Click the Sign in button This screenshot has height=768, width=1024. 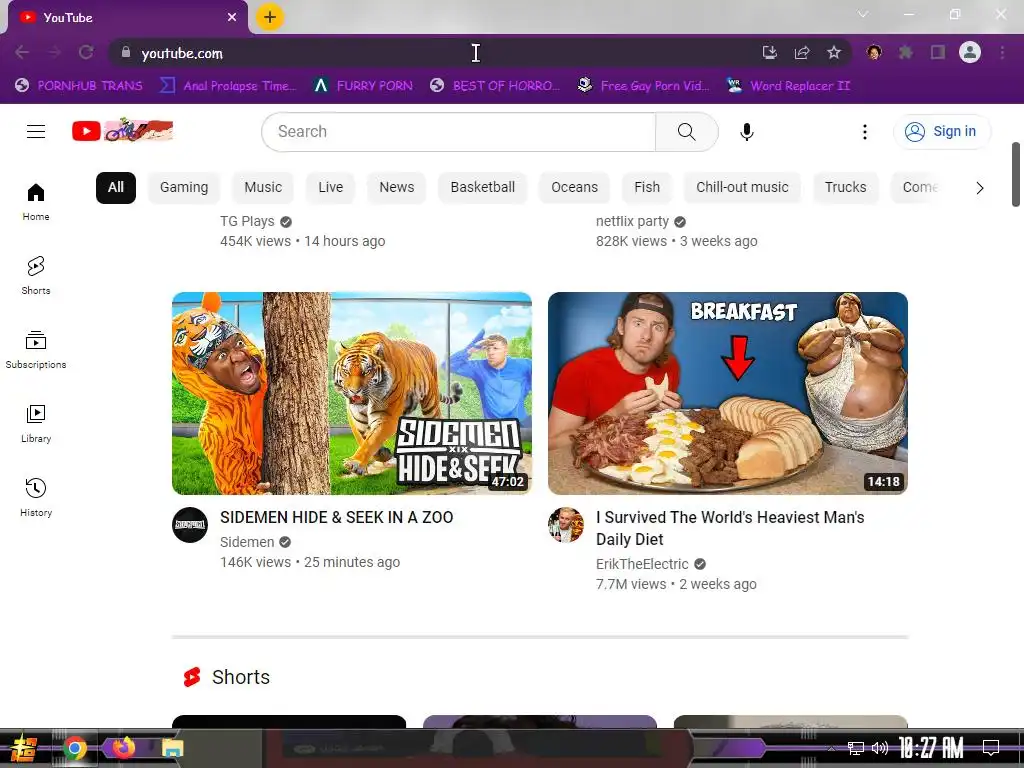point(942,131)
